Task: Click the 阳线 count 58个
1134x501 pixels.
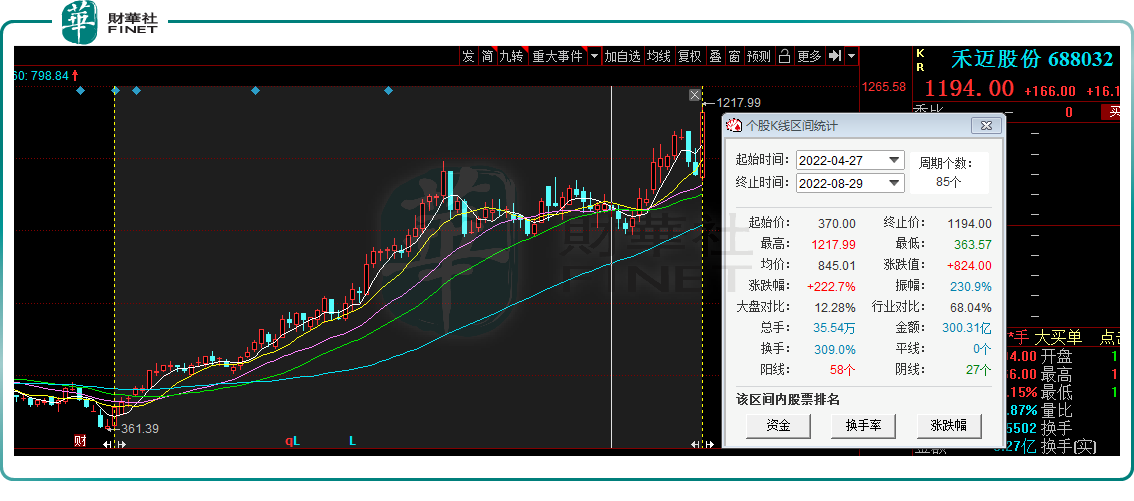Action: click(843, 370)
